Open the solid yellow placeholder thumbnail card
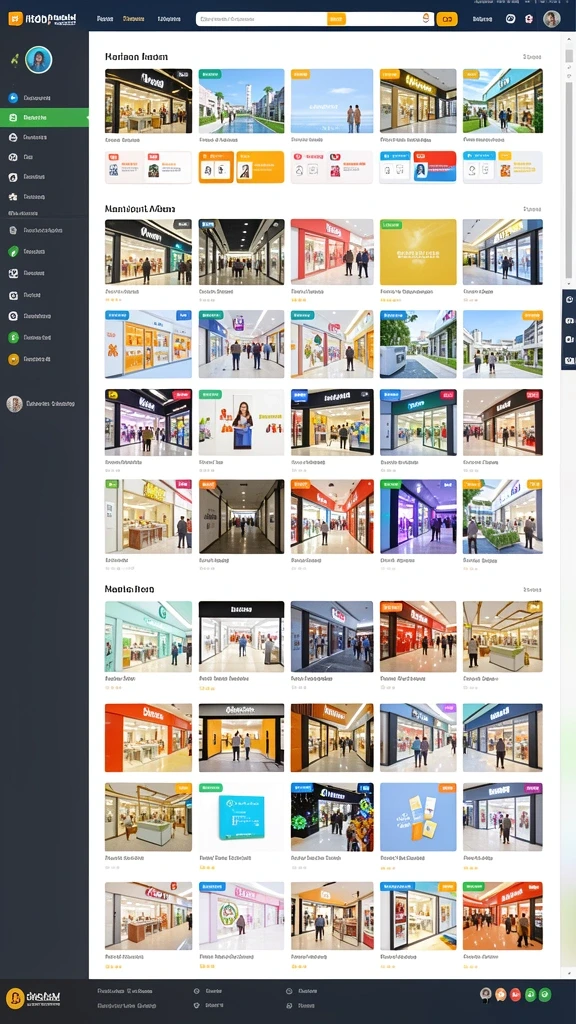Image resolution: width=576 pixels, height=1024 pixels. click(x=418, y=252)
